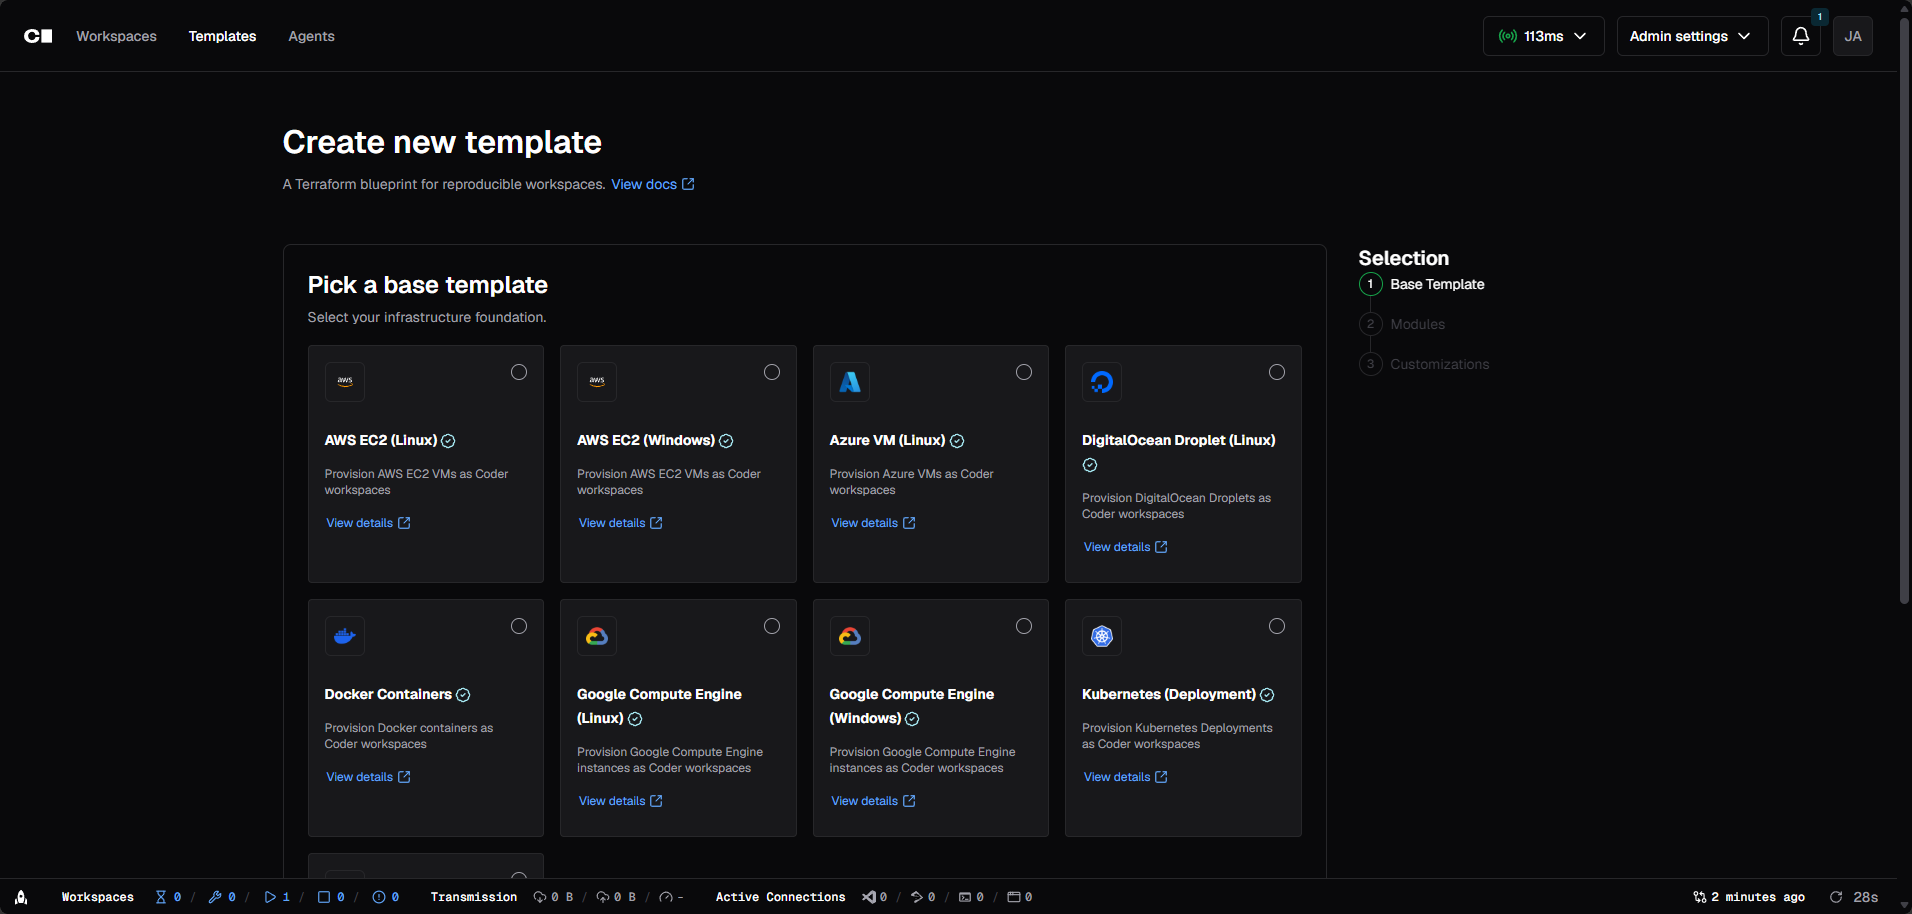Select the AWS EC2 (Linux) radio button

(519, 372)
